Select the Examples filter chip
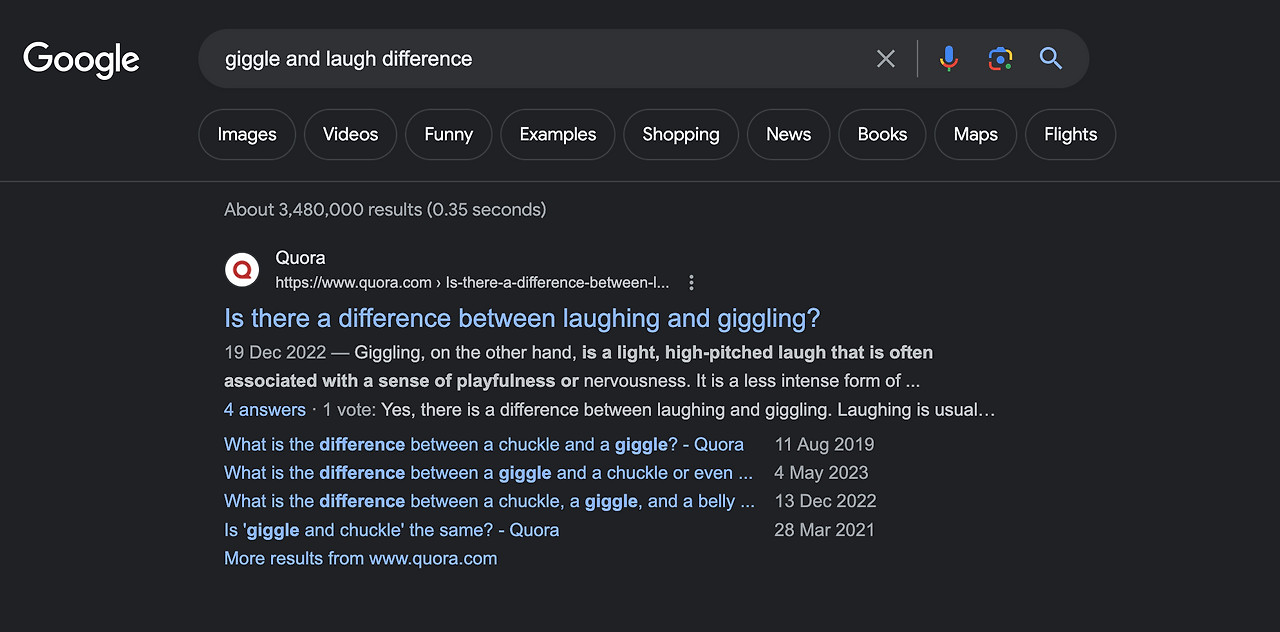Image resolution: width=1280 pixels, height=632 pixels. tap(558, 134)
